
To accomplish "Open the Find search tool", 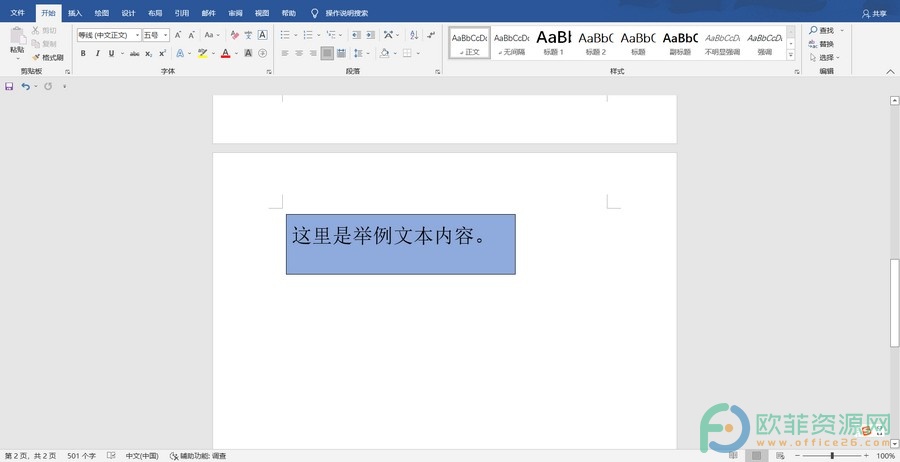I will tap(822, 30).
